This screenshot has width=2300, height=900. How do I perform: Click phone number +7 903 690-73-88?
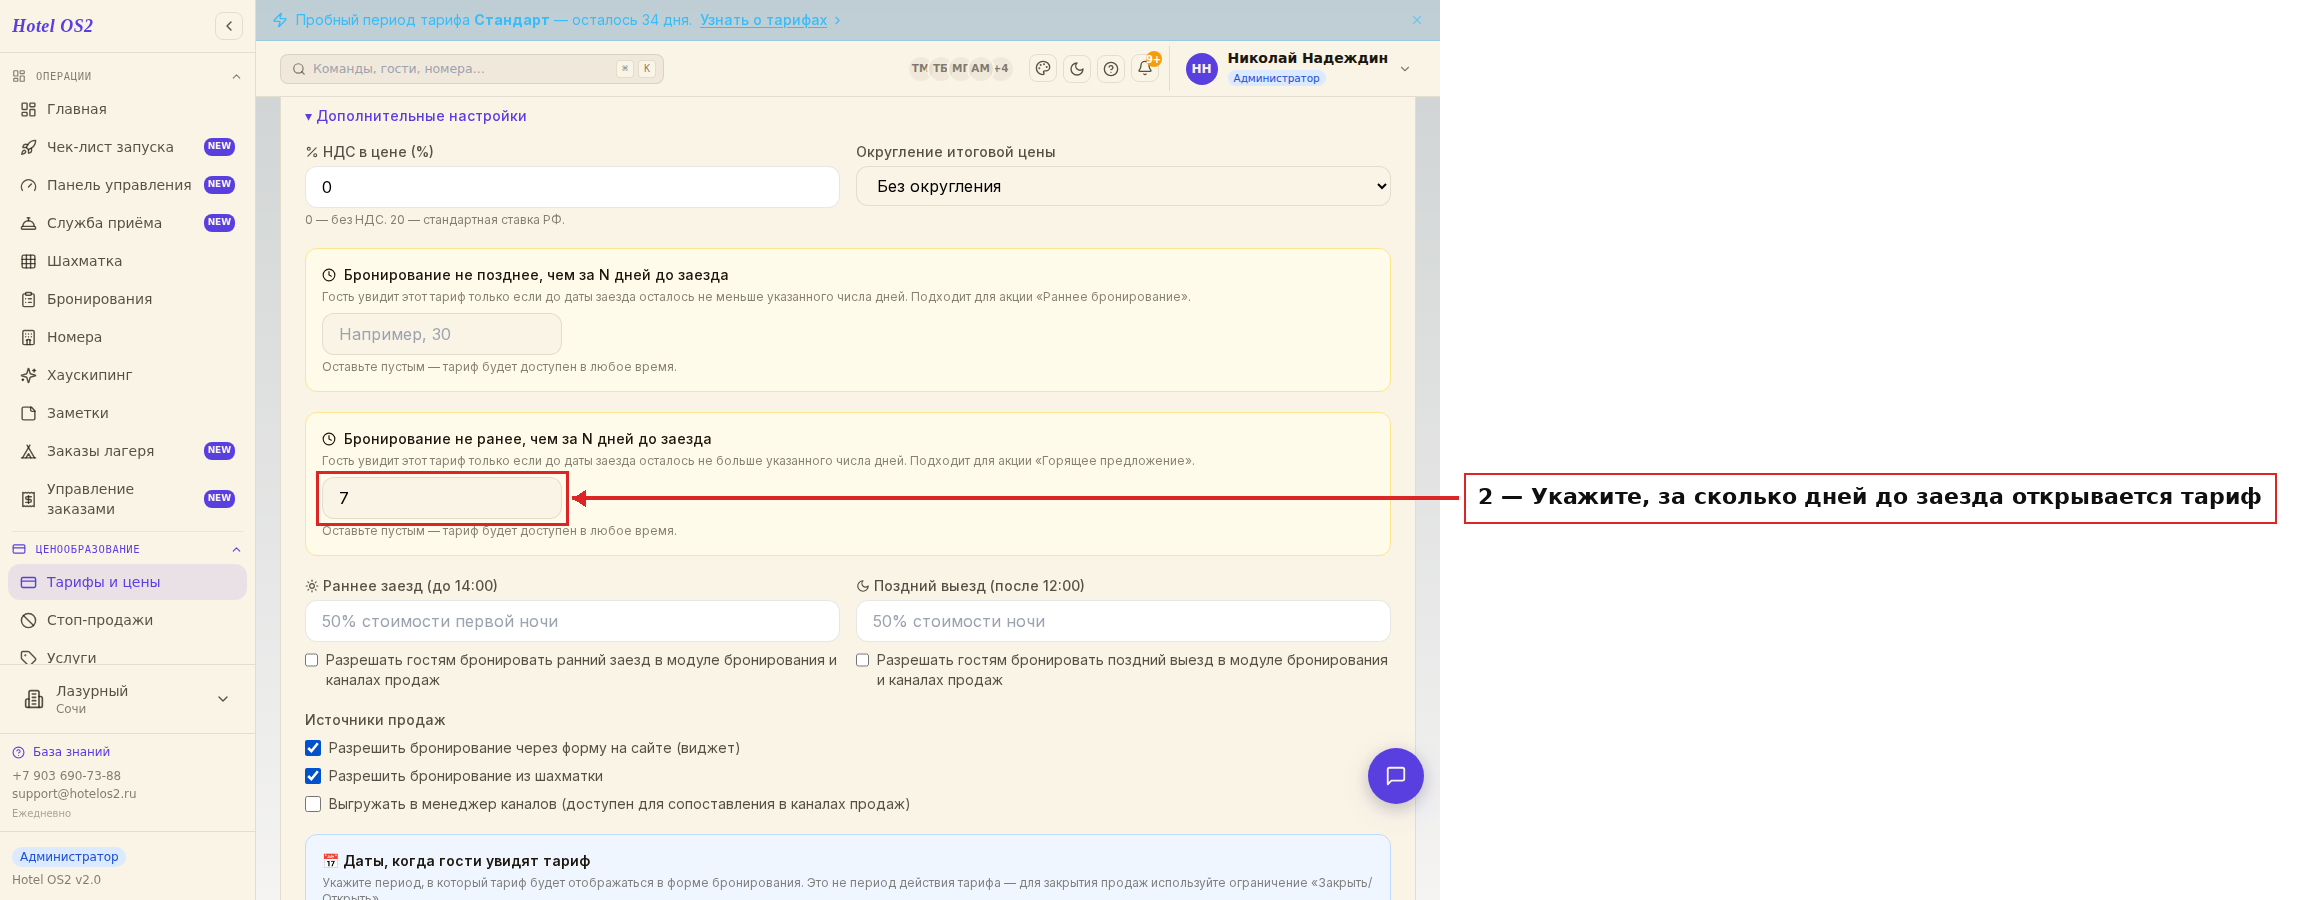point(66,776)
